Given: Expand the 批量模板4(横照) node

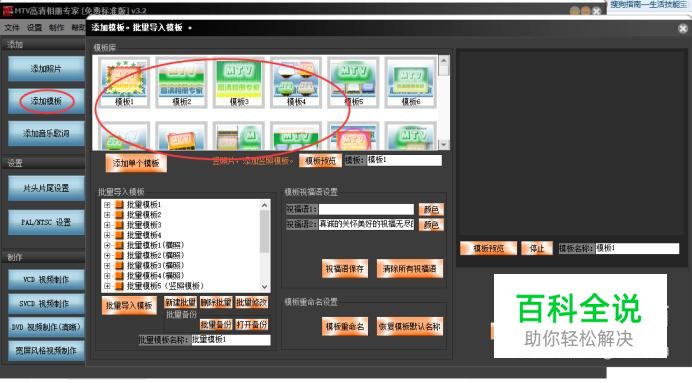Looking at the screenshot, I should [107, 276].
